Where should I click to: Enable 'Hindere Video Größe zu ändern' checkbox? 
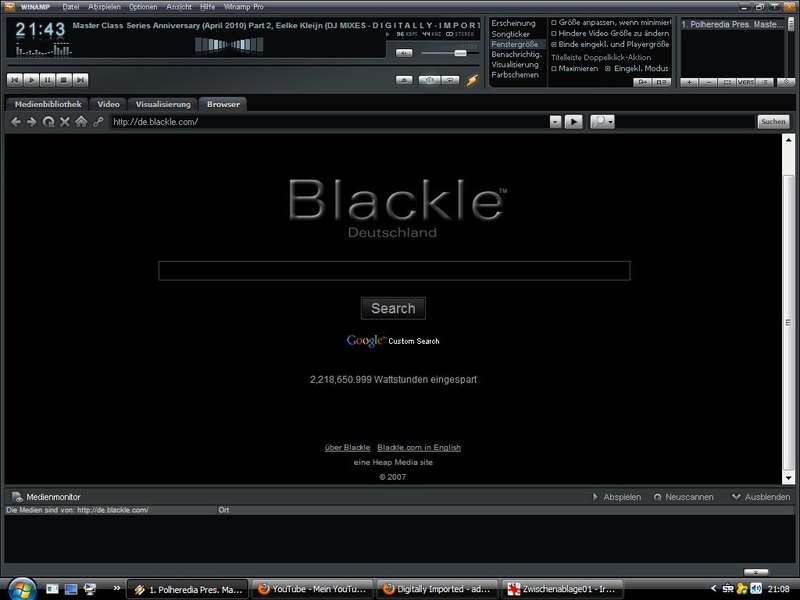(x=554, y=33)
